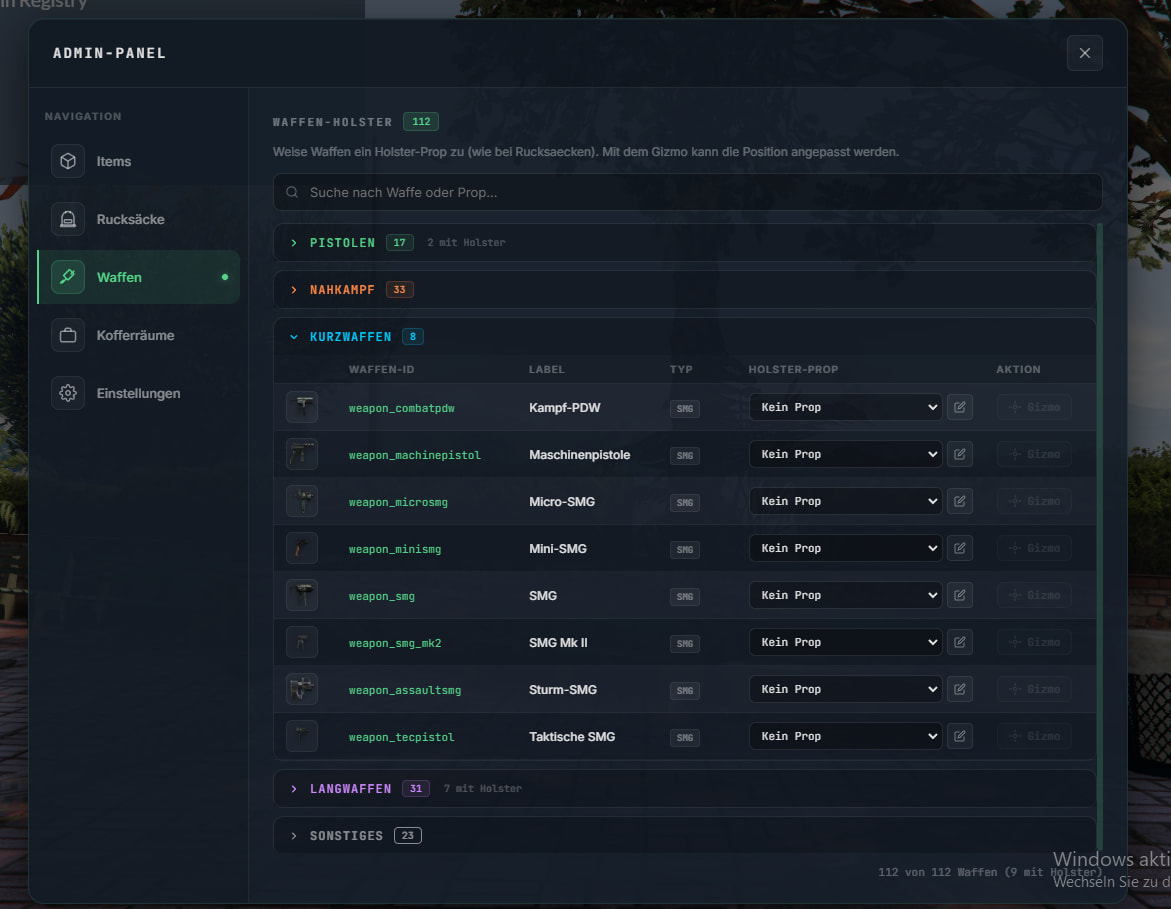The height and width of the screenshot is (909, 1171).
Task: Open holster prop dropdown for Maschinenpistole
Action: (845, 454)
